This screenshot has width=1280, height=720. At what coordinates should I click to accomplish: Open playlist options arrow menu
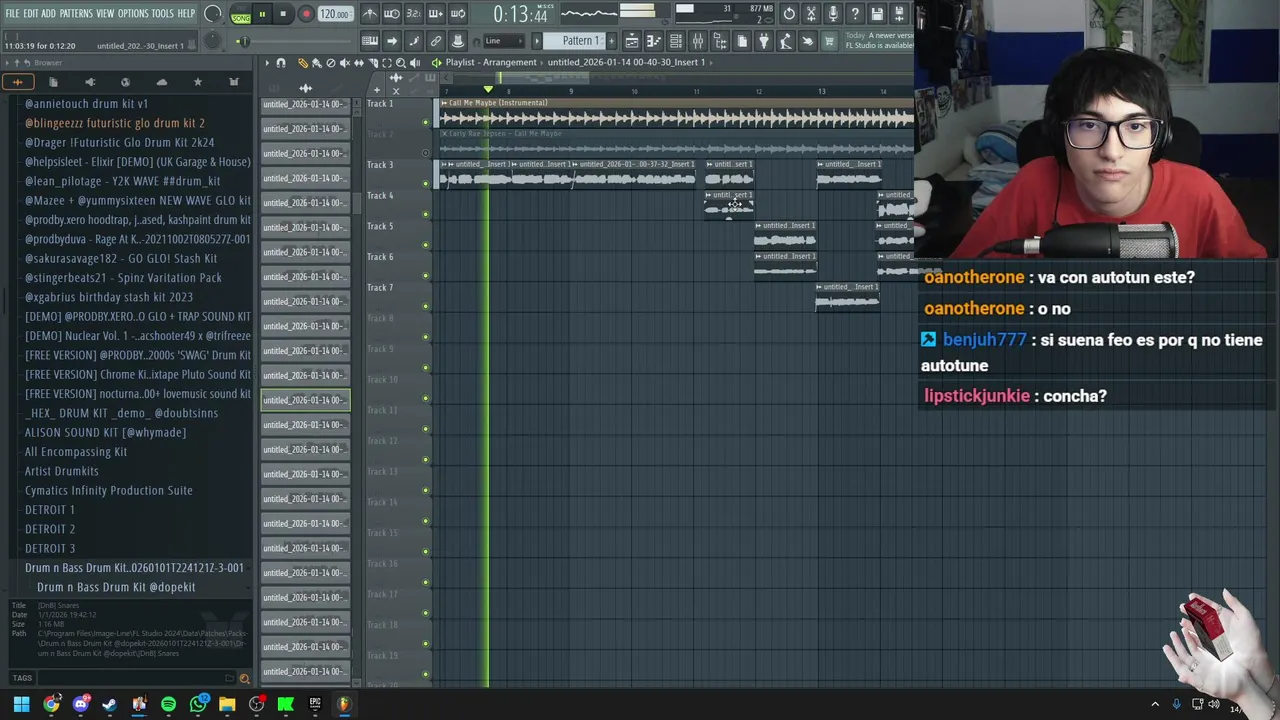pos(267,63)
